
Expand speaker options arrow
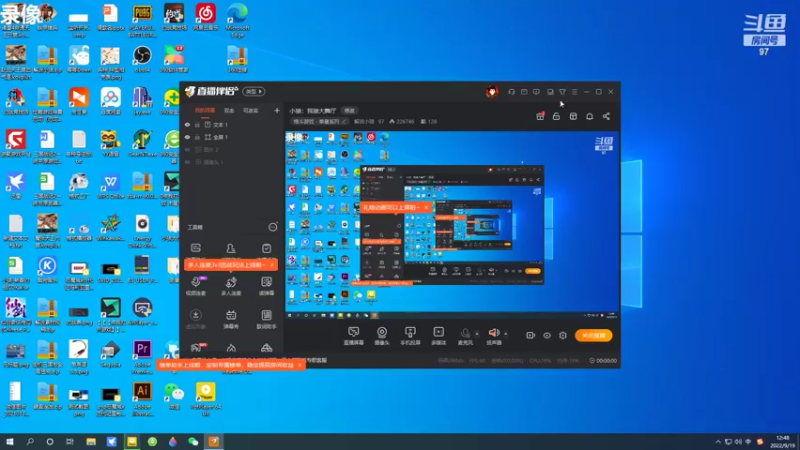click(x=506, y=334)
